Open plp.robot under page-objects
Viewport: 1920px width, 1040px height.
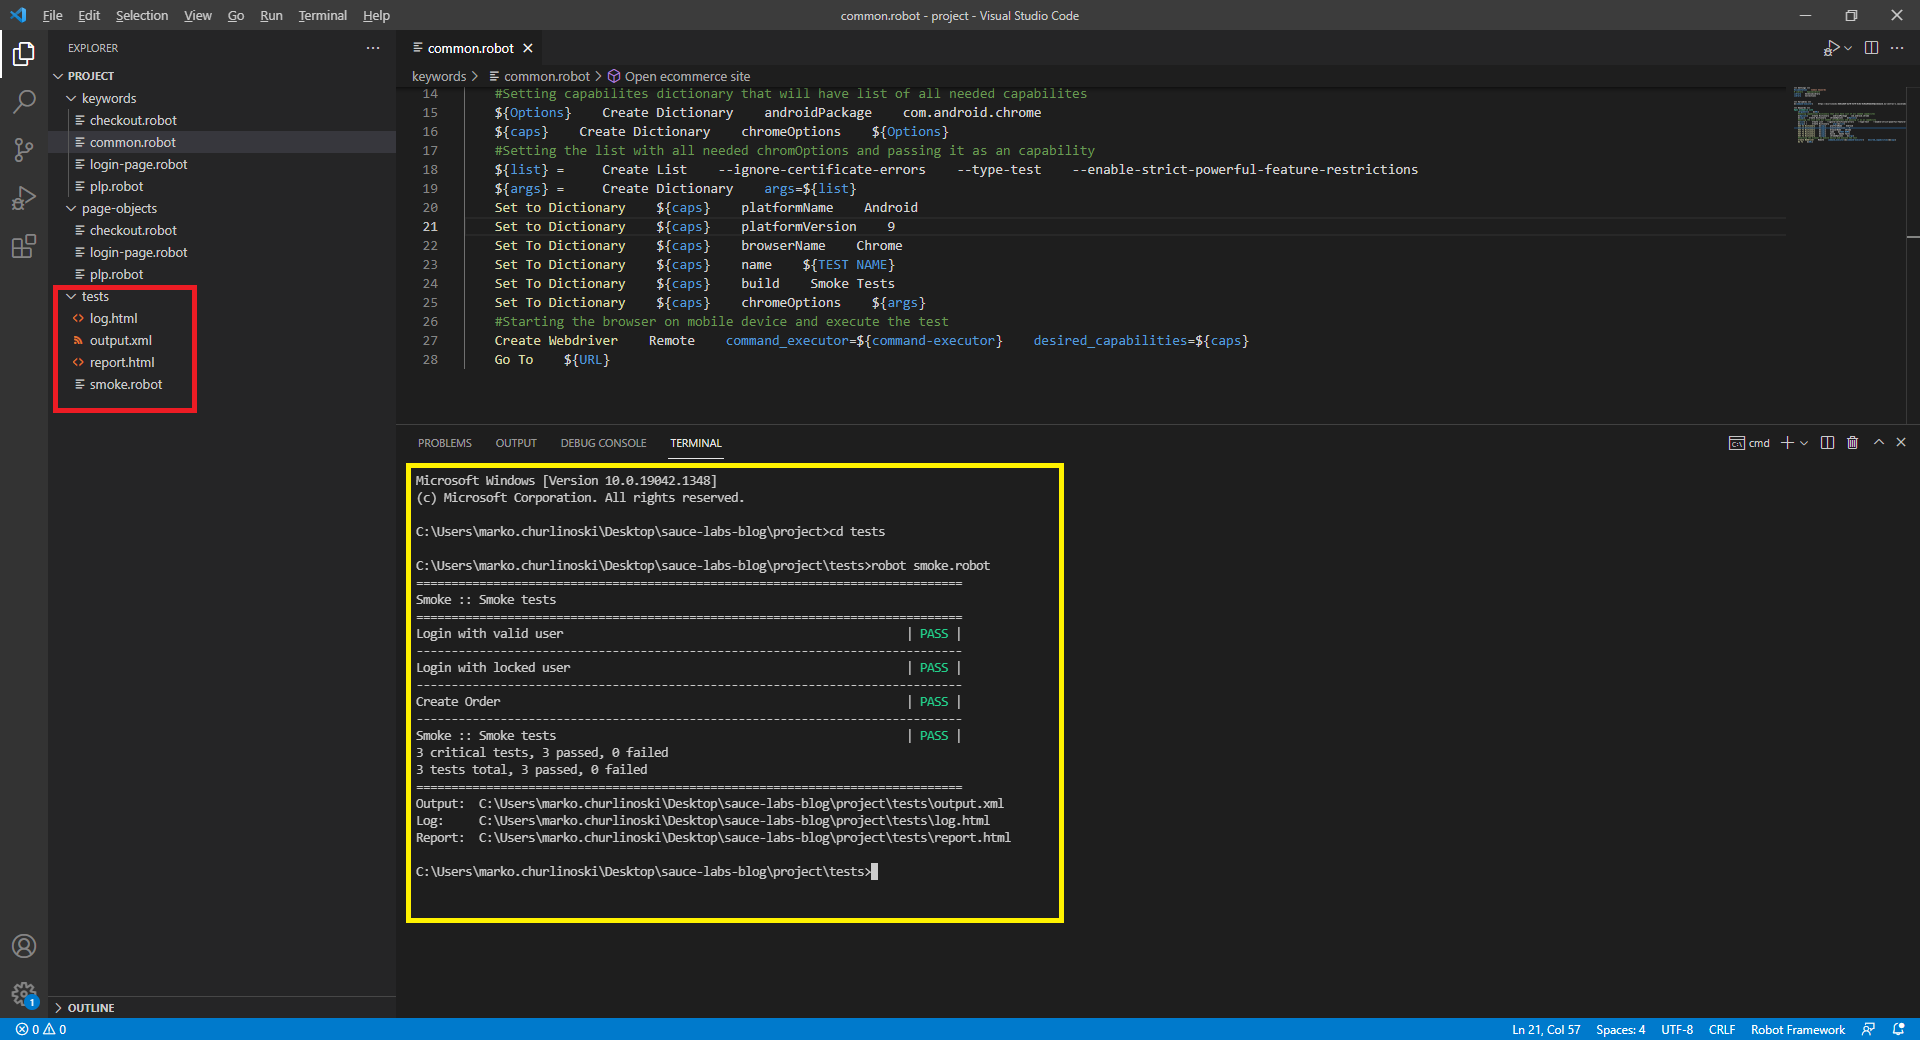116,274
